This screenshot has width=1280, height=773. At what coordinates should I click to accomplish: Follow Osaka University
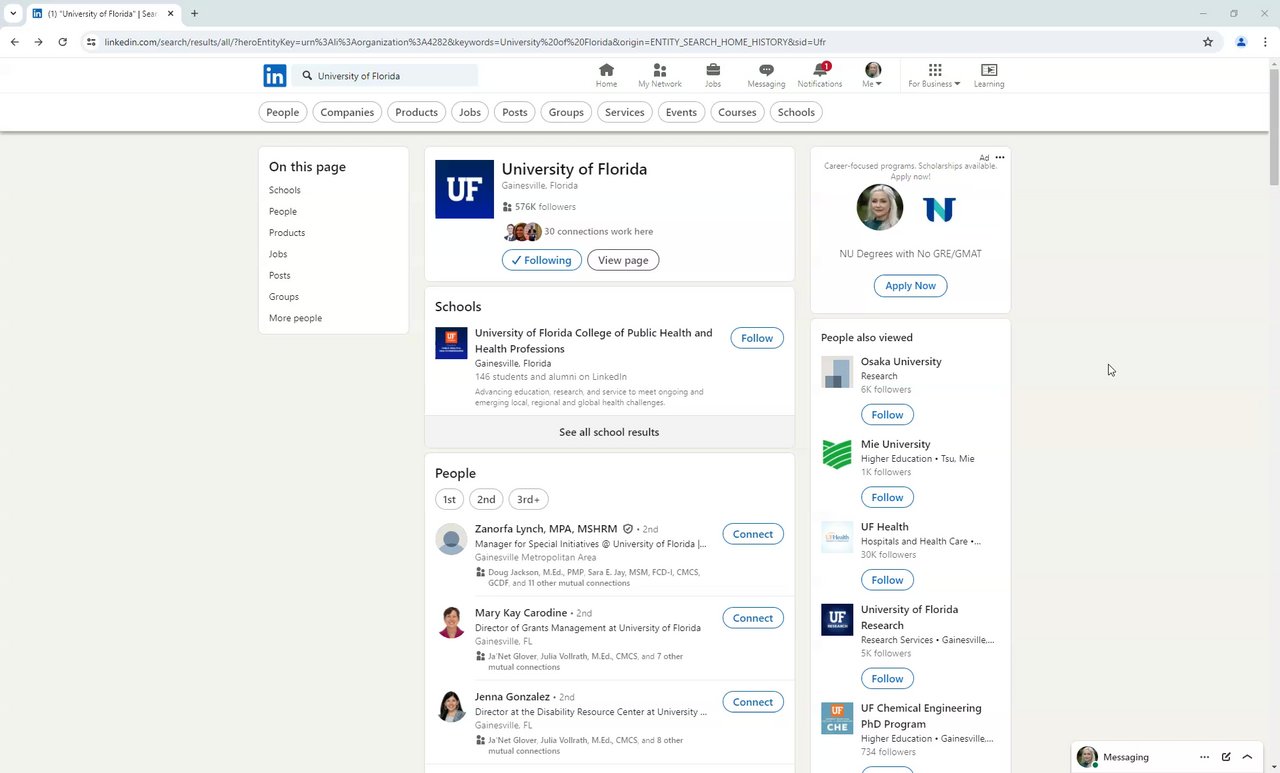pos(887,414)
